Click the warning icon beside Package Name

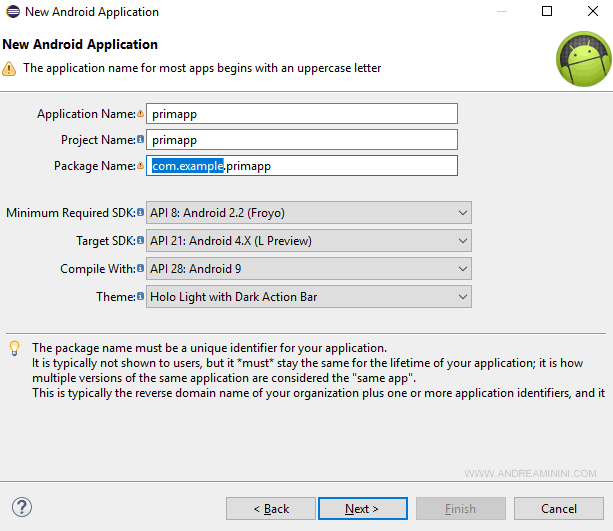[141, 166]
